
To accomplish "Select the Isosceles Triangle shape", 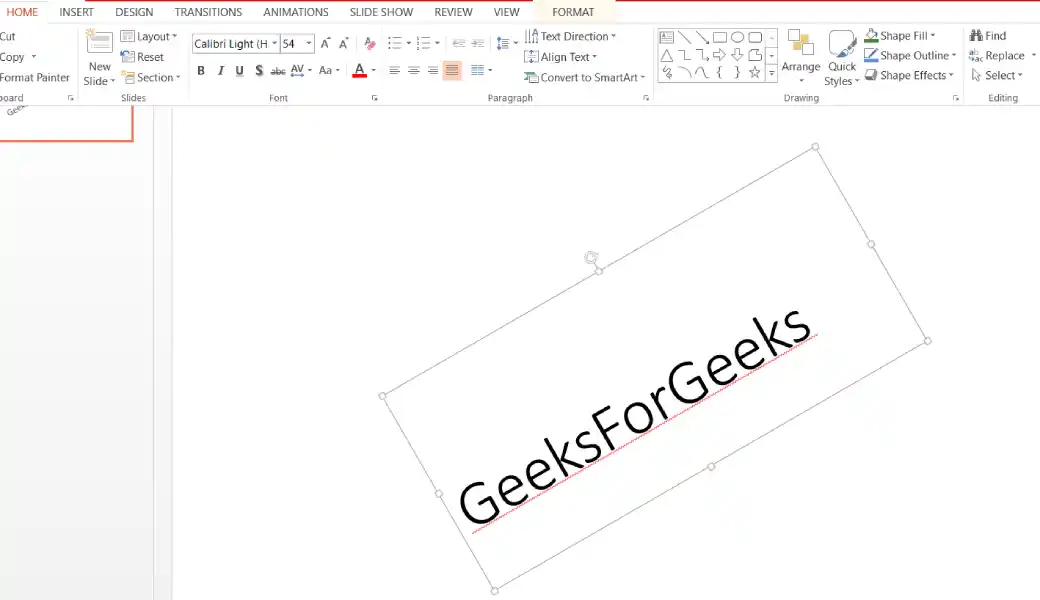I will click(x=667, y=55).
